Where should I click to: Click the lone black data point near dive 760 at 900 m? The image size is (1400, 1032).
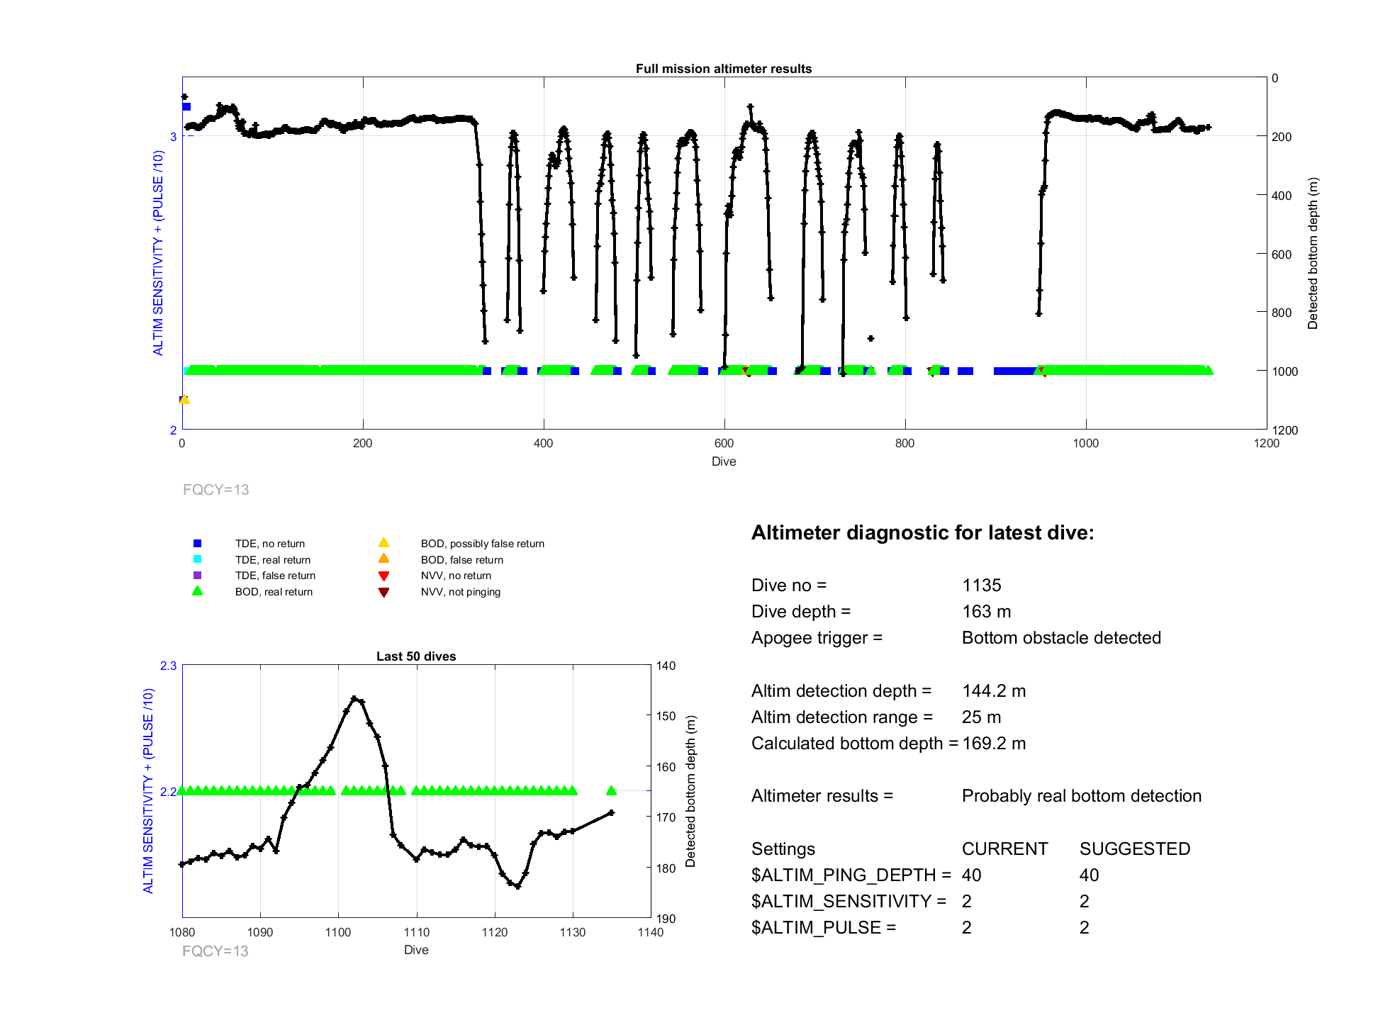pos(871,339)
